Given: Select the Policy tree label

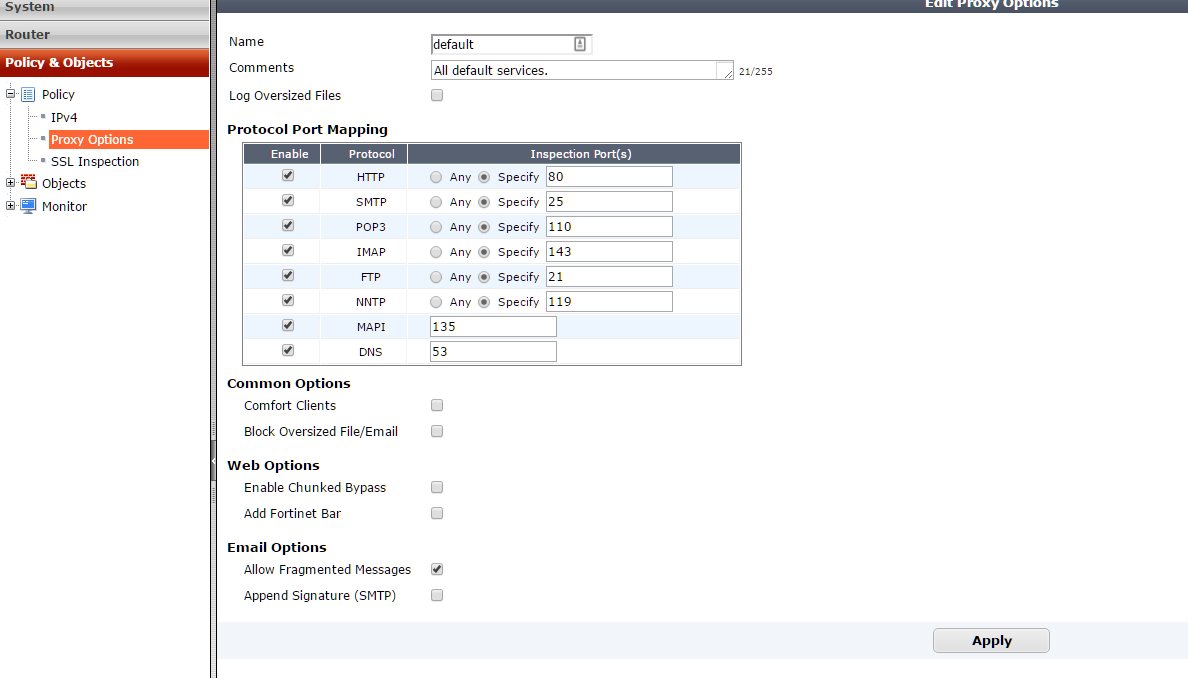Looking at the screenshot, I should (x=58, y=95).
